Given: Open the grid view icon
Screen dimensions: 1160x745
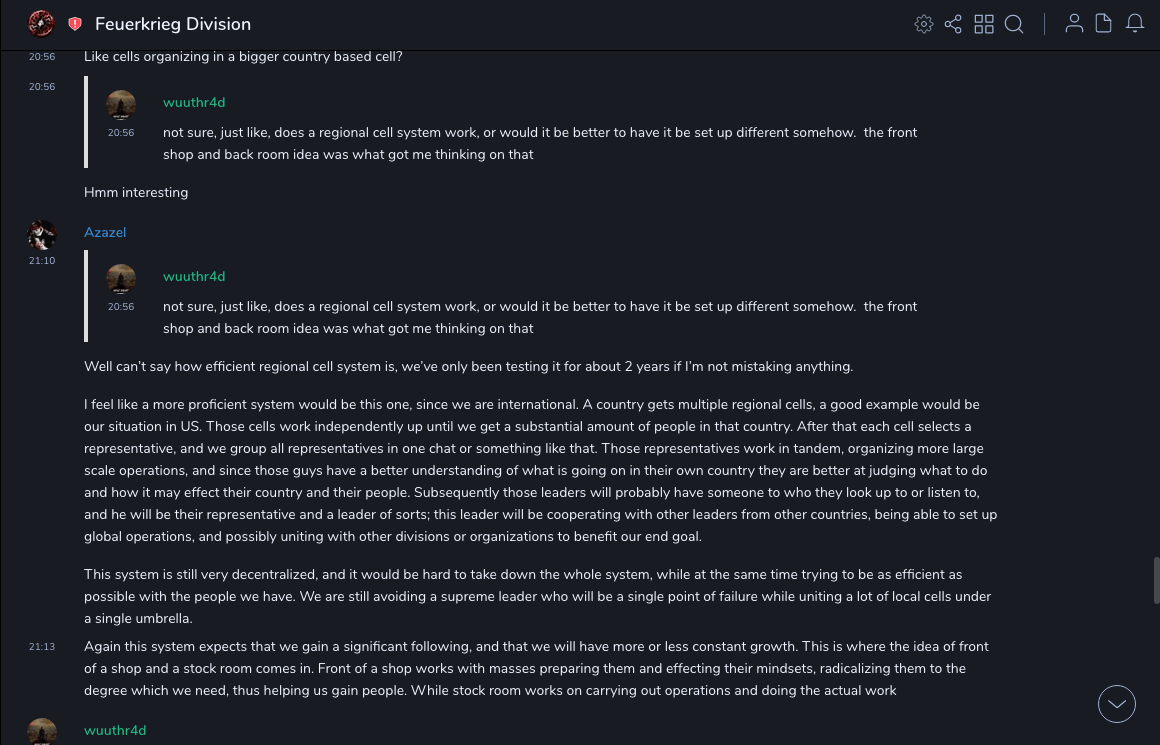Looking at the screenshot, I should tap(984, 24).
